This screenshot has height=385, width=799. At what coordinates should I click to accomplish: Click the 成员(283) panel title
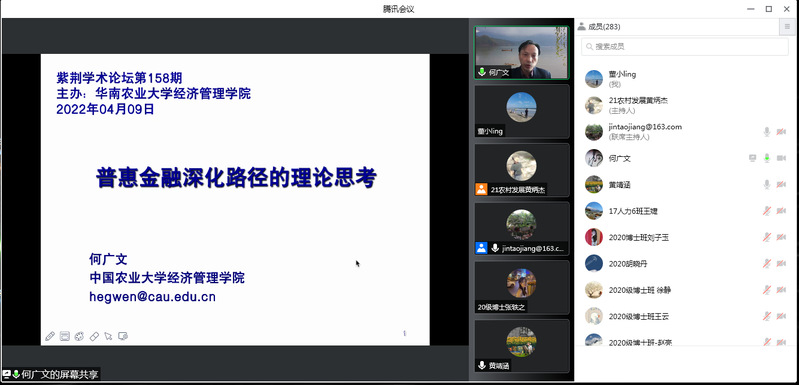click(x=604, y=27)
